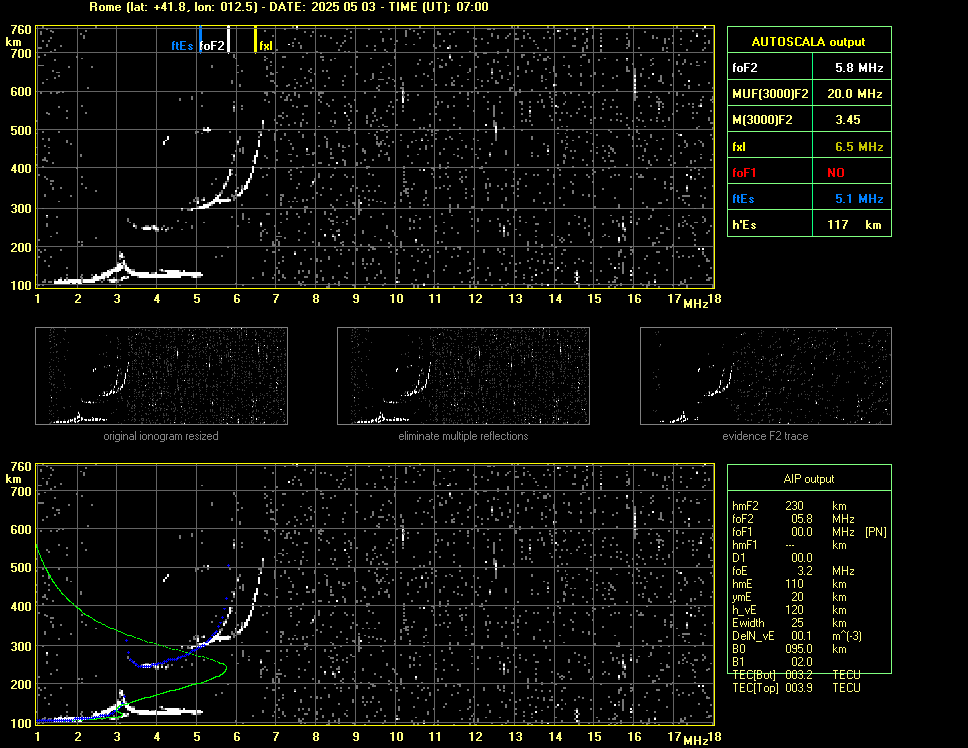The width and height of the screenshot is (968, 748).
Task: Click the 'original ionogram resized' caption
Action: [x=161, y=436]
